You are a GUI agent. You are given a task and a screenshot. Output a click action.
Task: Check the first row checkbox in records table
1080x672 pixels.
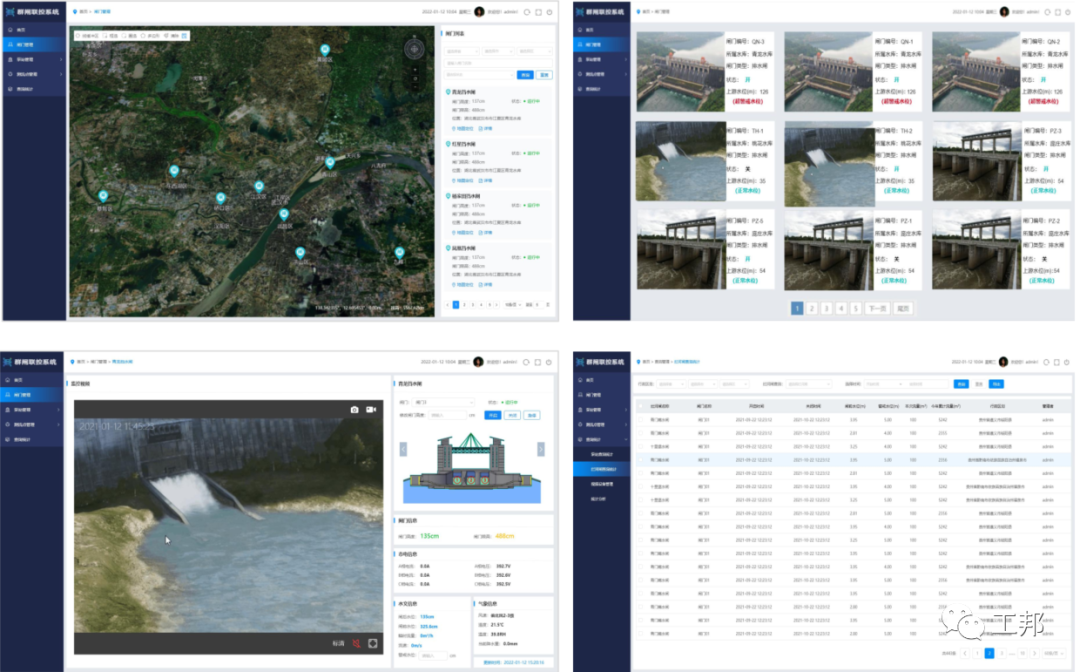click(641, 420)
